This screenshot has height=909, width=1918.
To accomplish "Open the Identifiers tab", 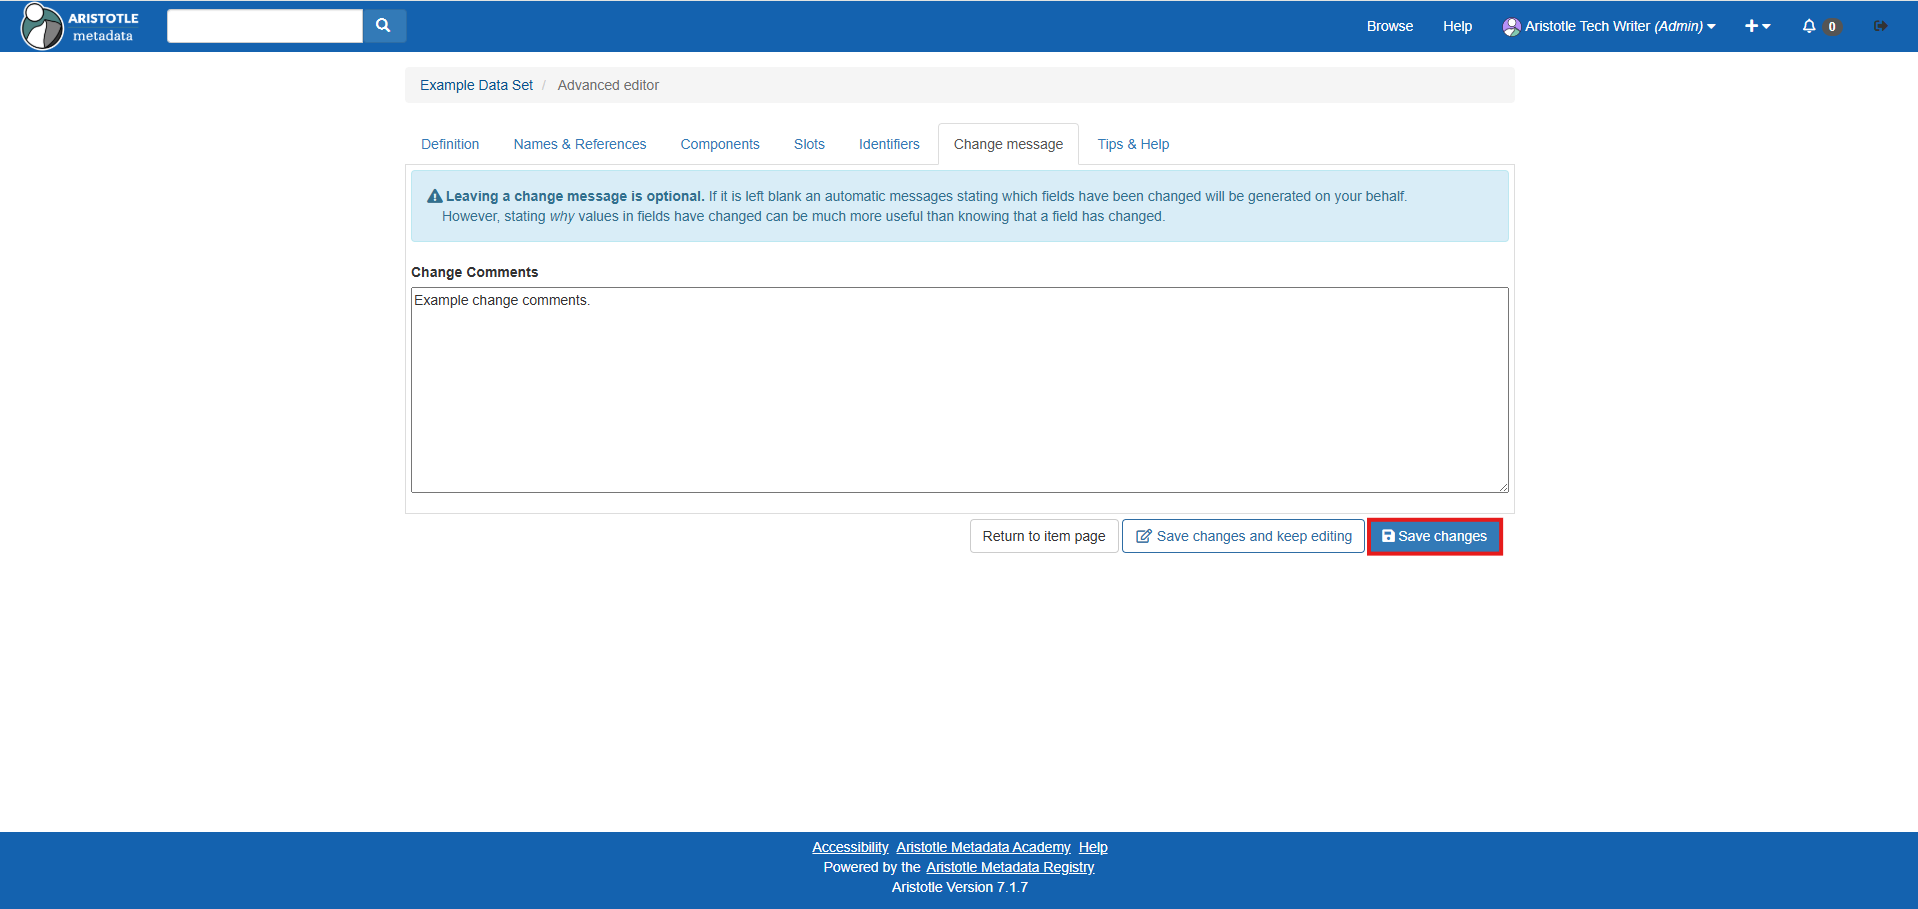I will pos(889,144).
